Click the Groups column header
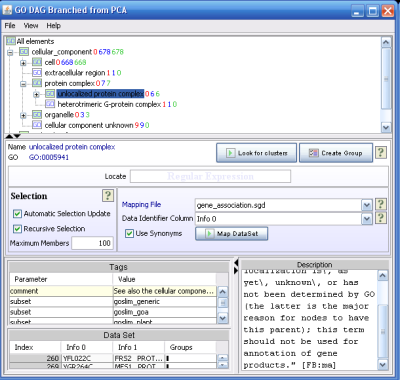Image resolution: width=400 pixels, height=380 pixels. click(191, 347)
